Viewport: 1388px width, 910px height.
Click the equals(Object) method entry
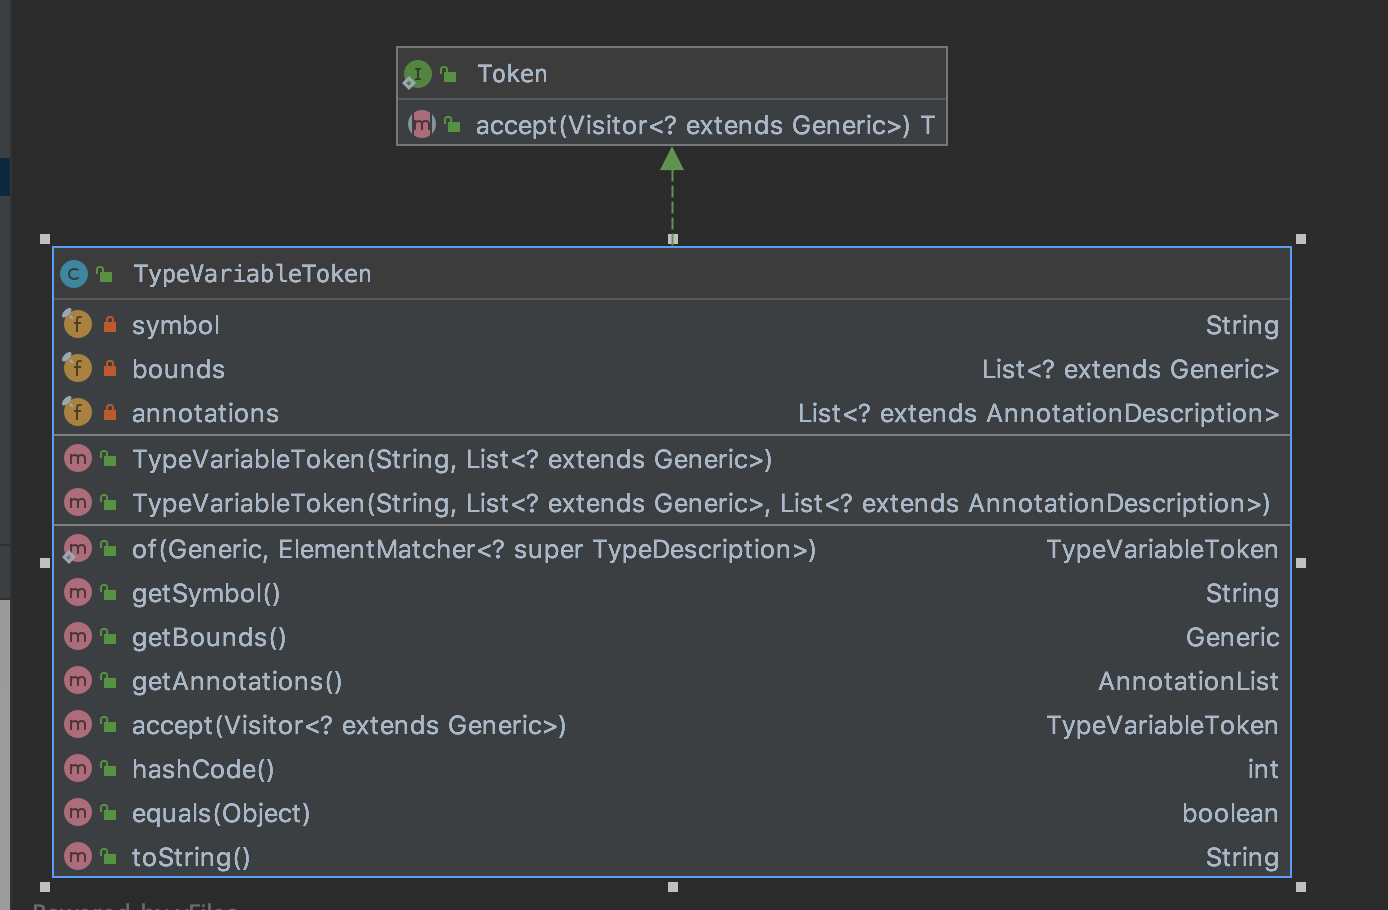tap(221, 813)
